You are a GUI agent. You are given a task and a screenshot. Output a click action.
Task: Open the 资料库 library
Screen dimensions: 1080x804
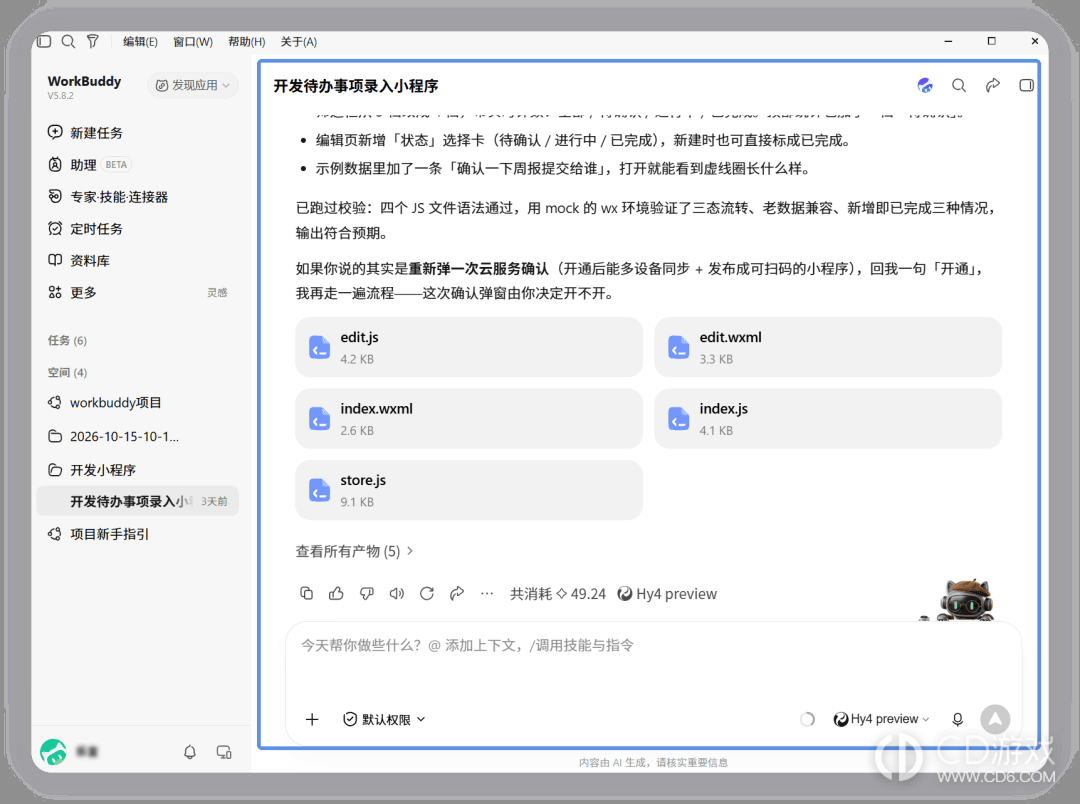pyautogui.click(x=79, y=260)
